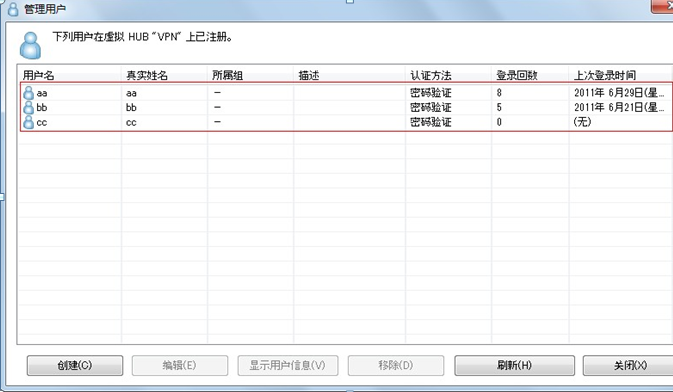
Task: Sort by the 认证方法 column header
Action: tap(431, 76)
